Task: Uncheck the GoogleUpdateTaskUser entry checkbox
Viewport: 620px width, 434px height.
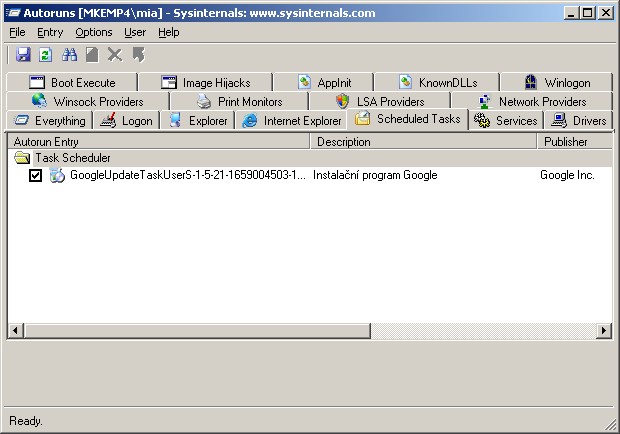Action: tap(36, 175)
